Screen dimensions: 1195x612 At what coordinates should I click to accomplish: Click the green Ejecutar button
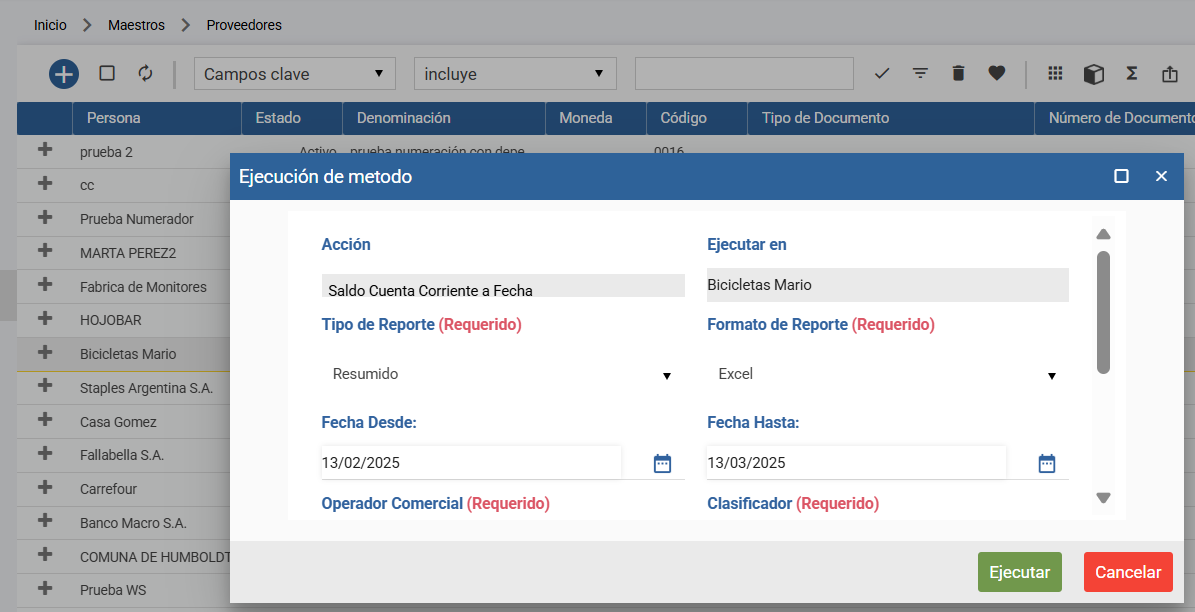[1020, 572]
